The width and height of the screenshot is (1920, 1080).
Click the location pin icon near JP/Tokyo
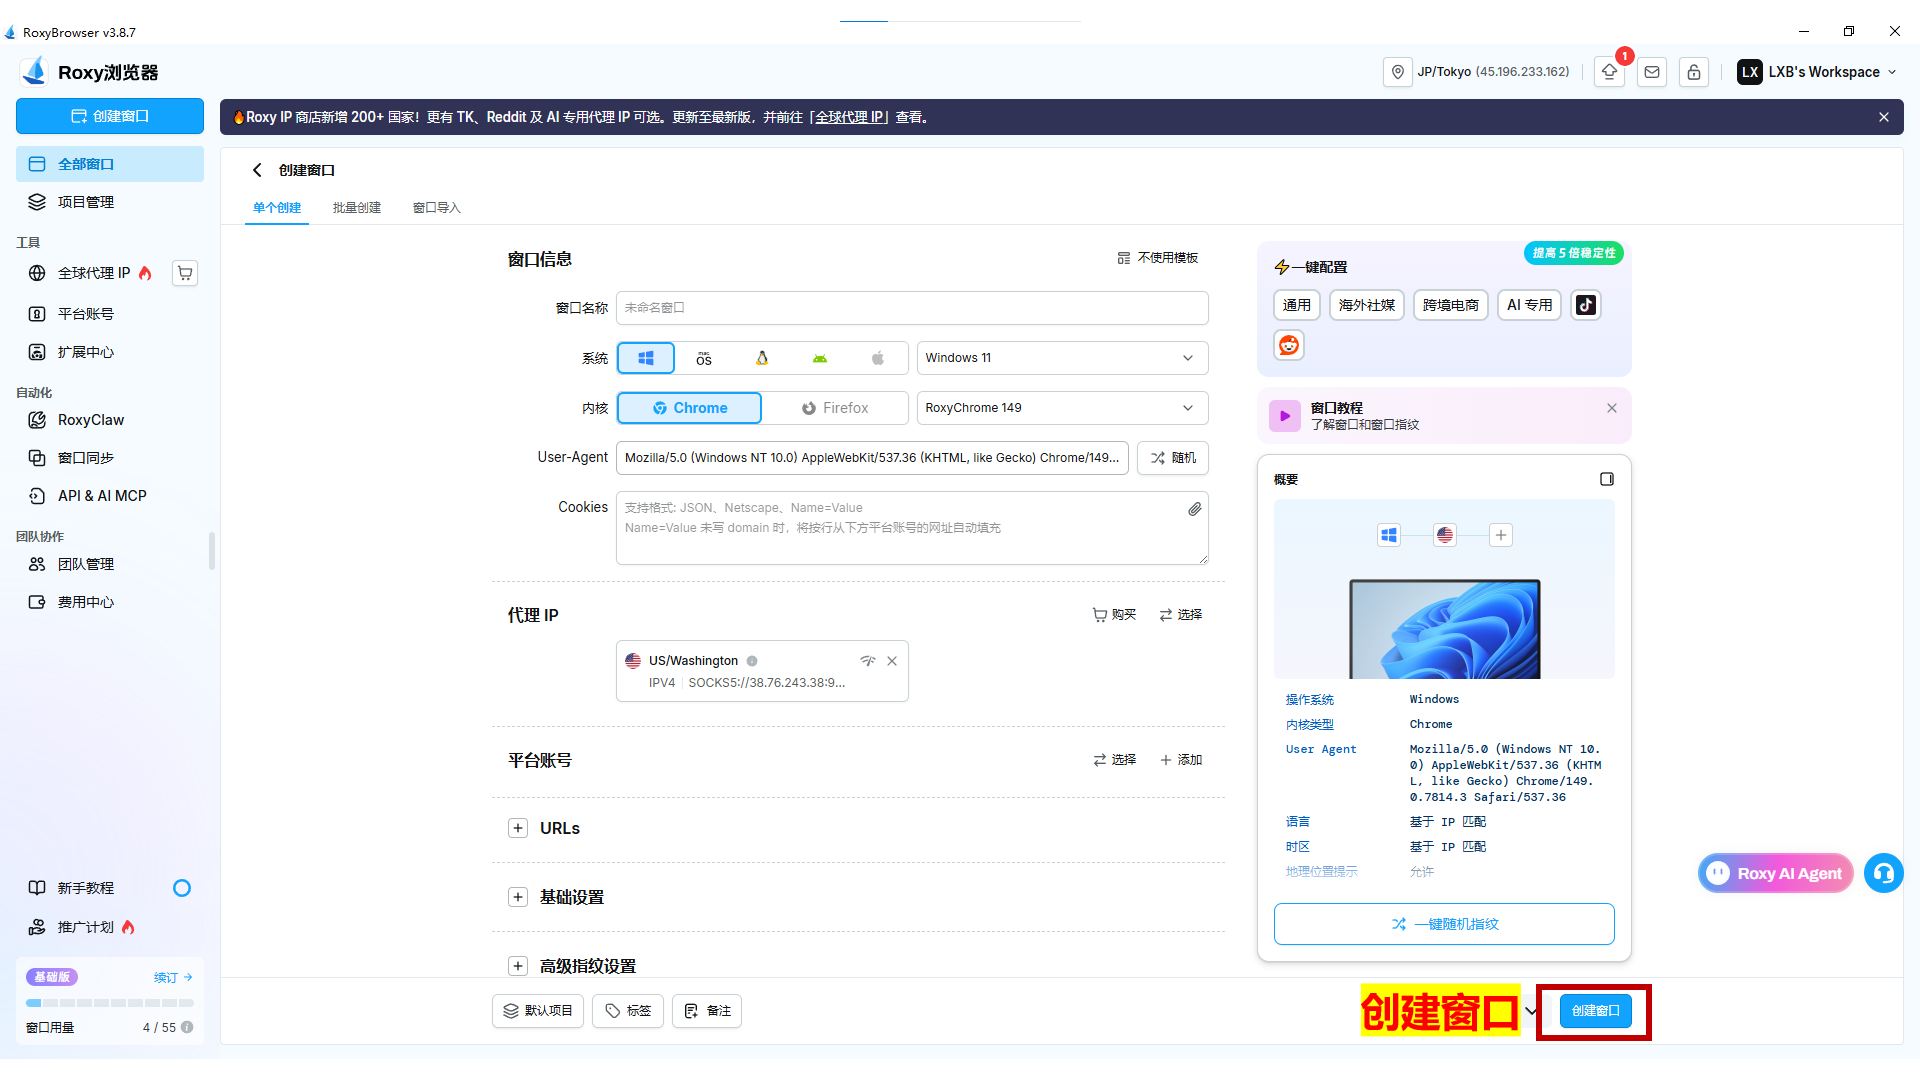1398,72
